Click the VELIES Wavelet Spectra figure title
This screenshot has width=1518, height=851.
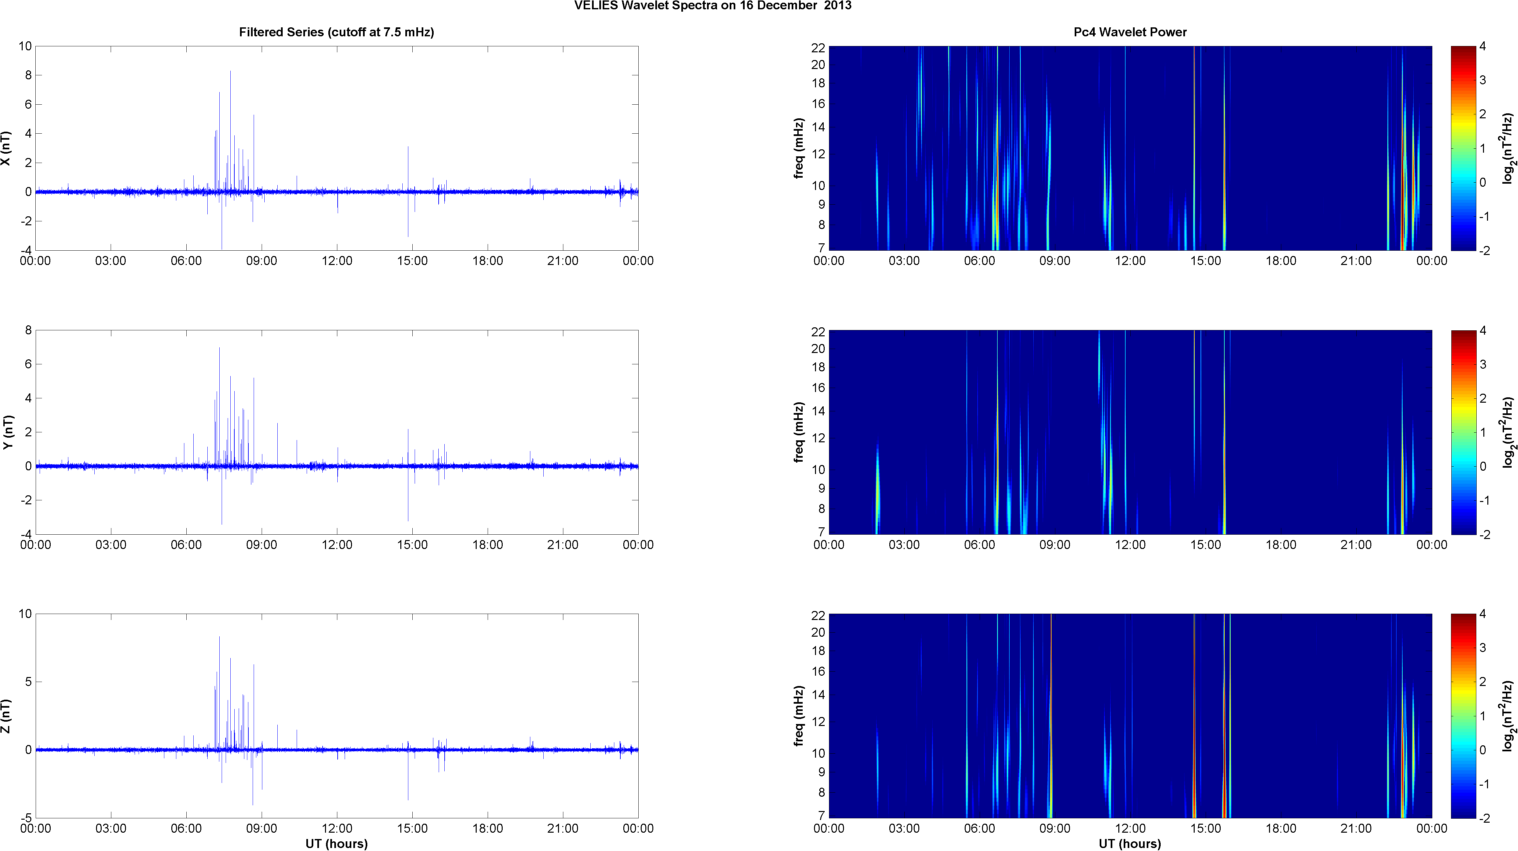(x=712, y=6)
